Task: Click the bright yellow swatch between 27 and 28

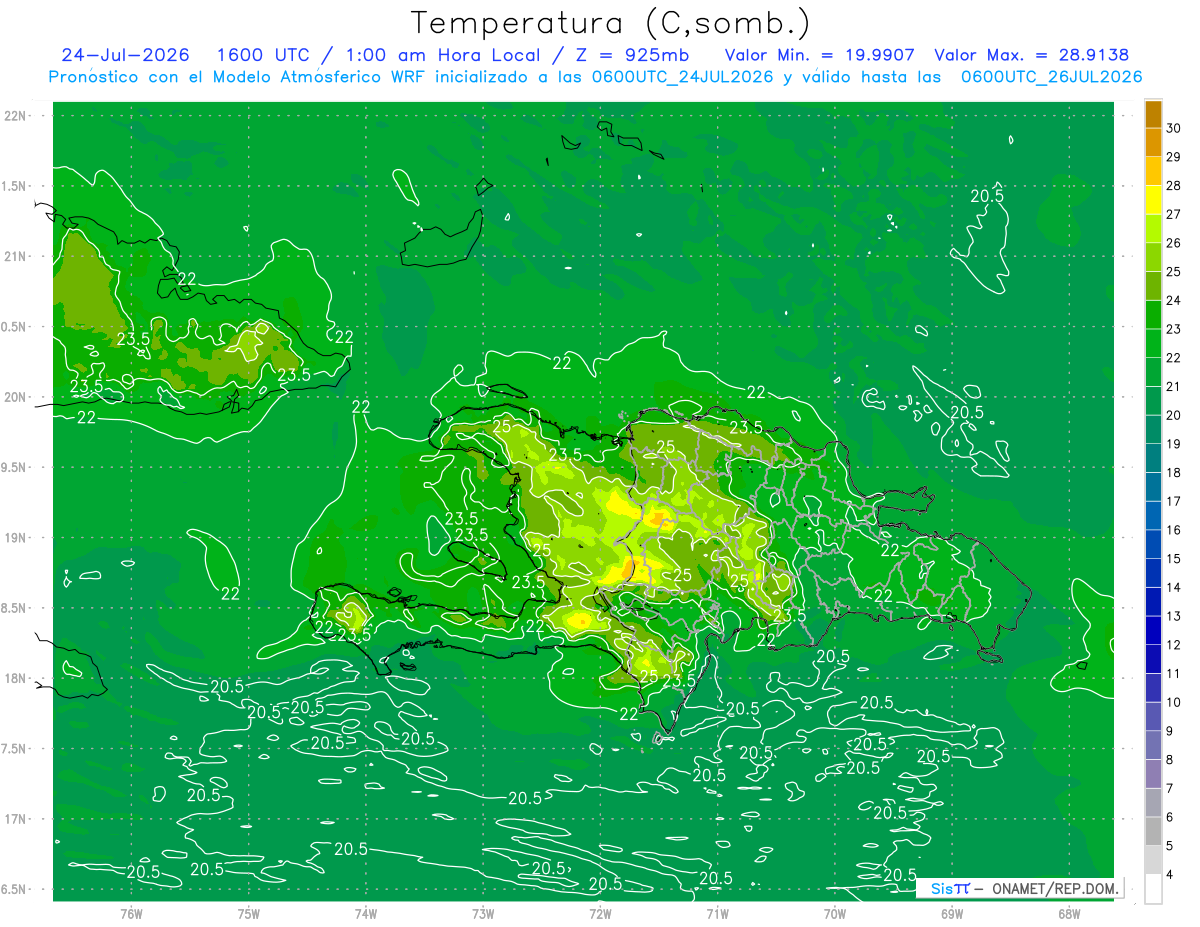Action: (x=1153, y=200)
